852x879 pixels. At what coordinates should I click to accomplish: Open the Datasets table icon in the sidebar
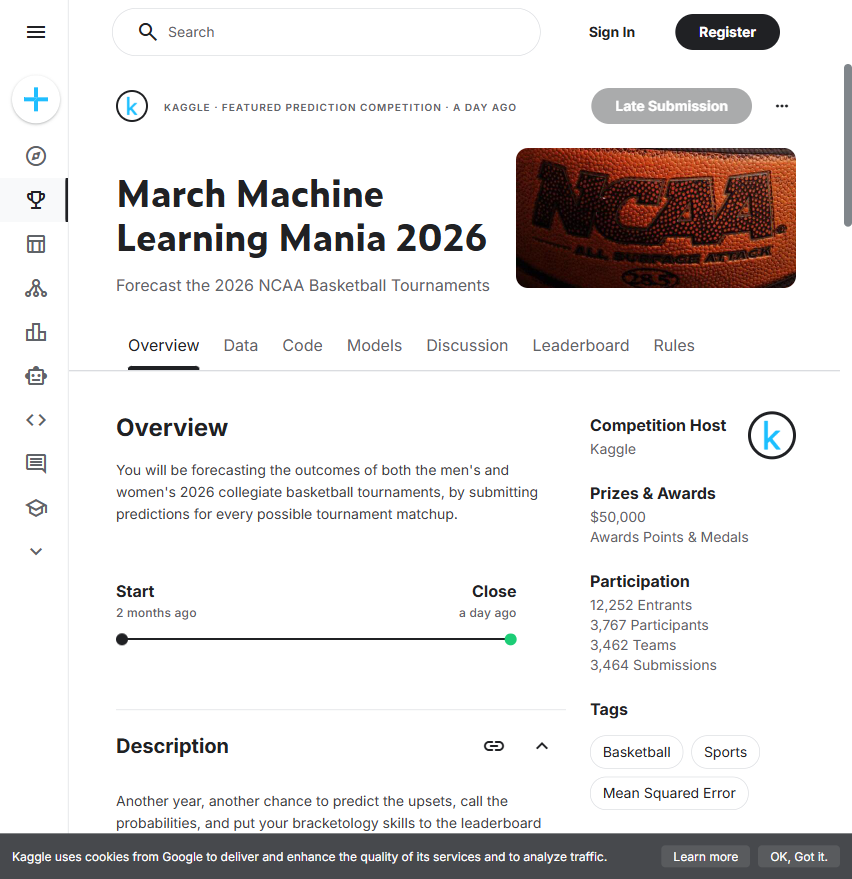(x=36, y=244)
